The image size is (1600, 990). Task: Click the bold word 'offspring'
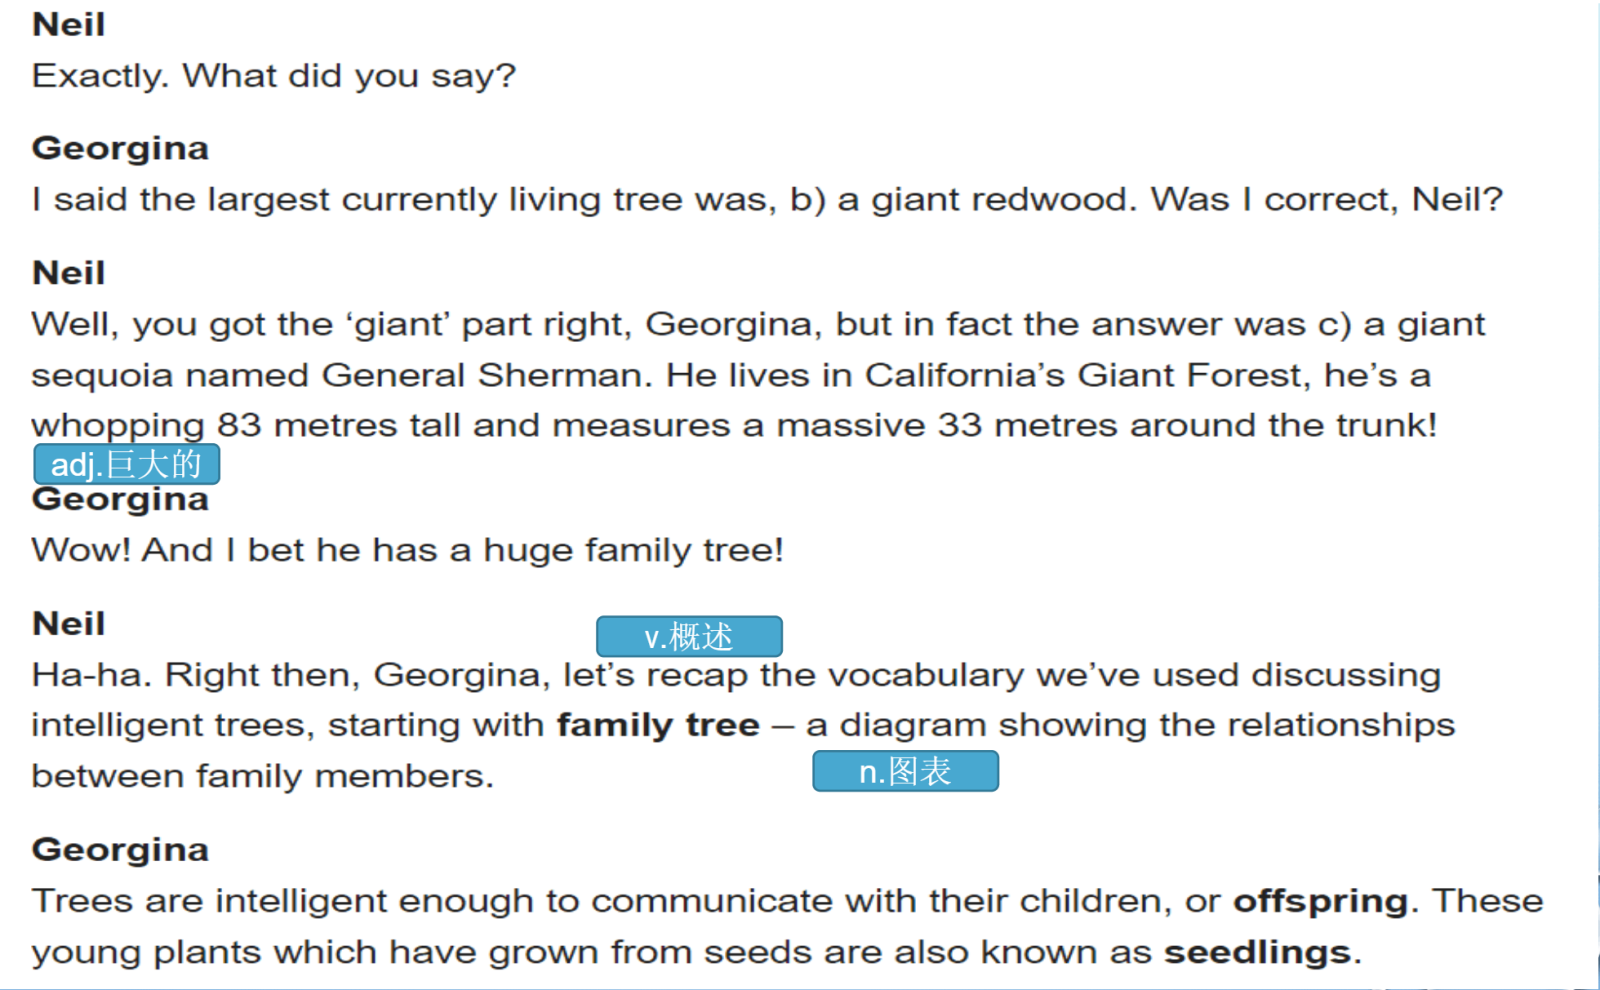tap(1320, 902)
